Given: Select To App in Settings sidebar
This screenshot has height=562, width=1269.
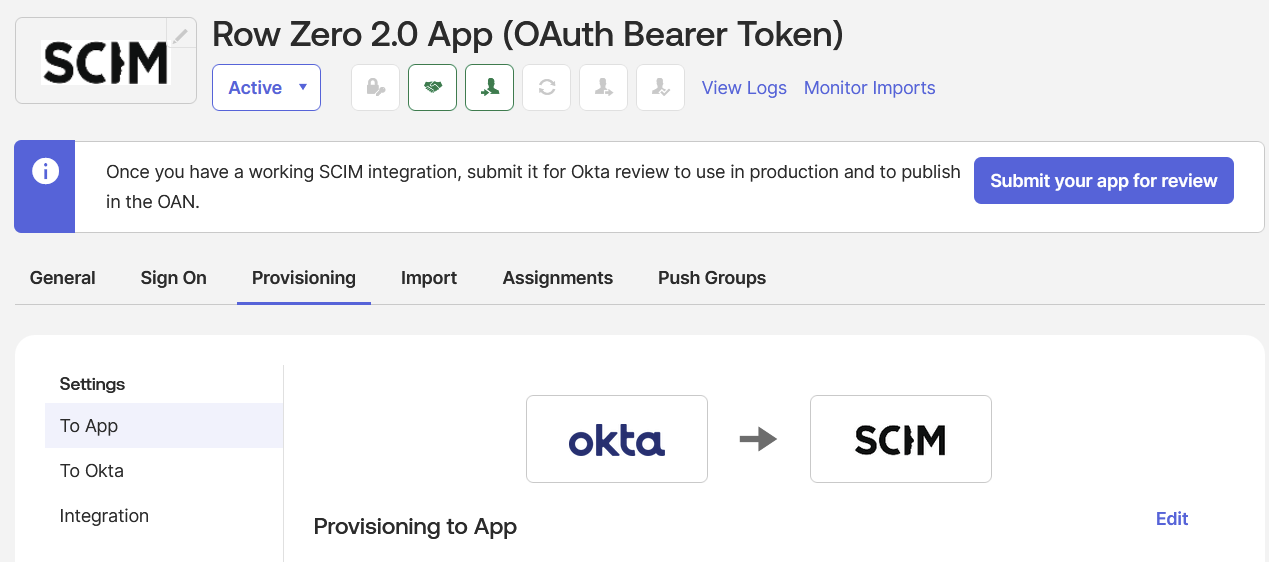Looking at the screenshot, I should pyautogui.click(x=164, y=426).
